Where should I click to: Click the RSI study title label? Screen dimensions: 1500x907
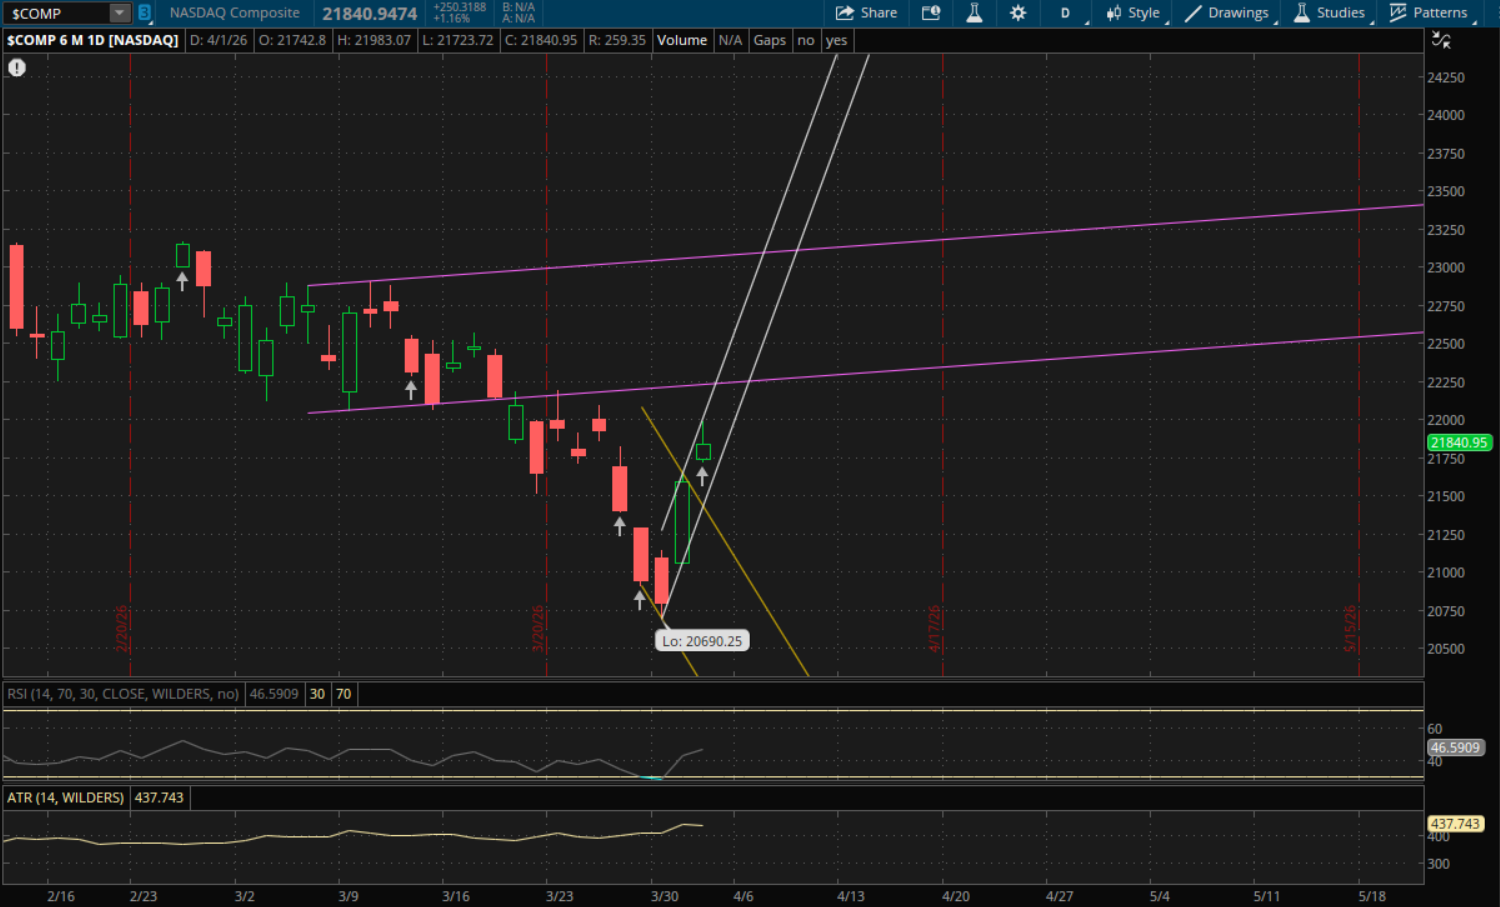pyautogui.click(x=123, y=694)
